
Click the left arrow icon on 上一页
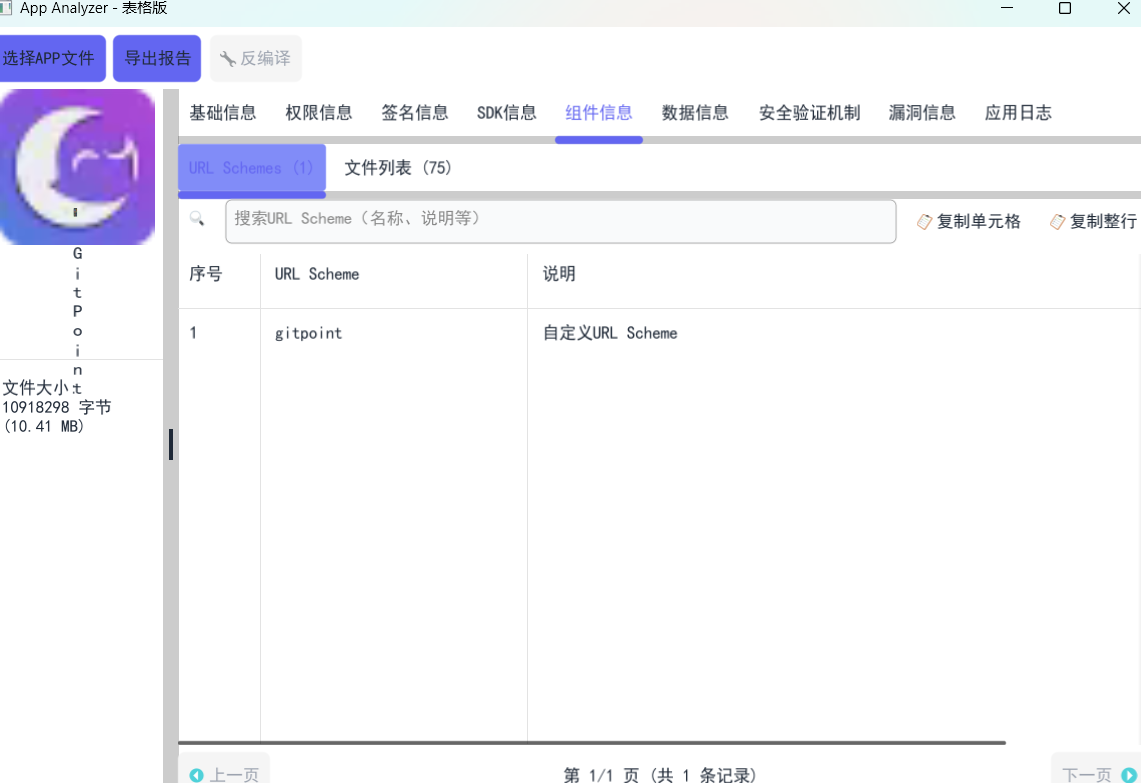(x=197, y=773)
